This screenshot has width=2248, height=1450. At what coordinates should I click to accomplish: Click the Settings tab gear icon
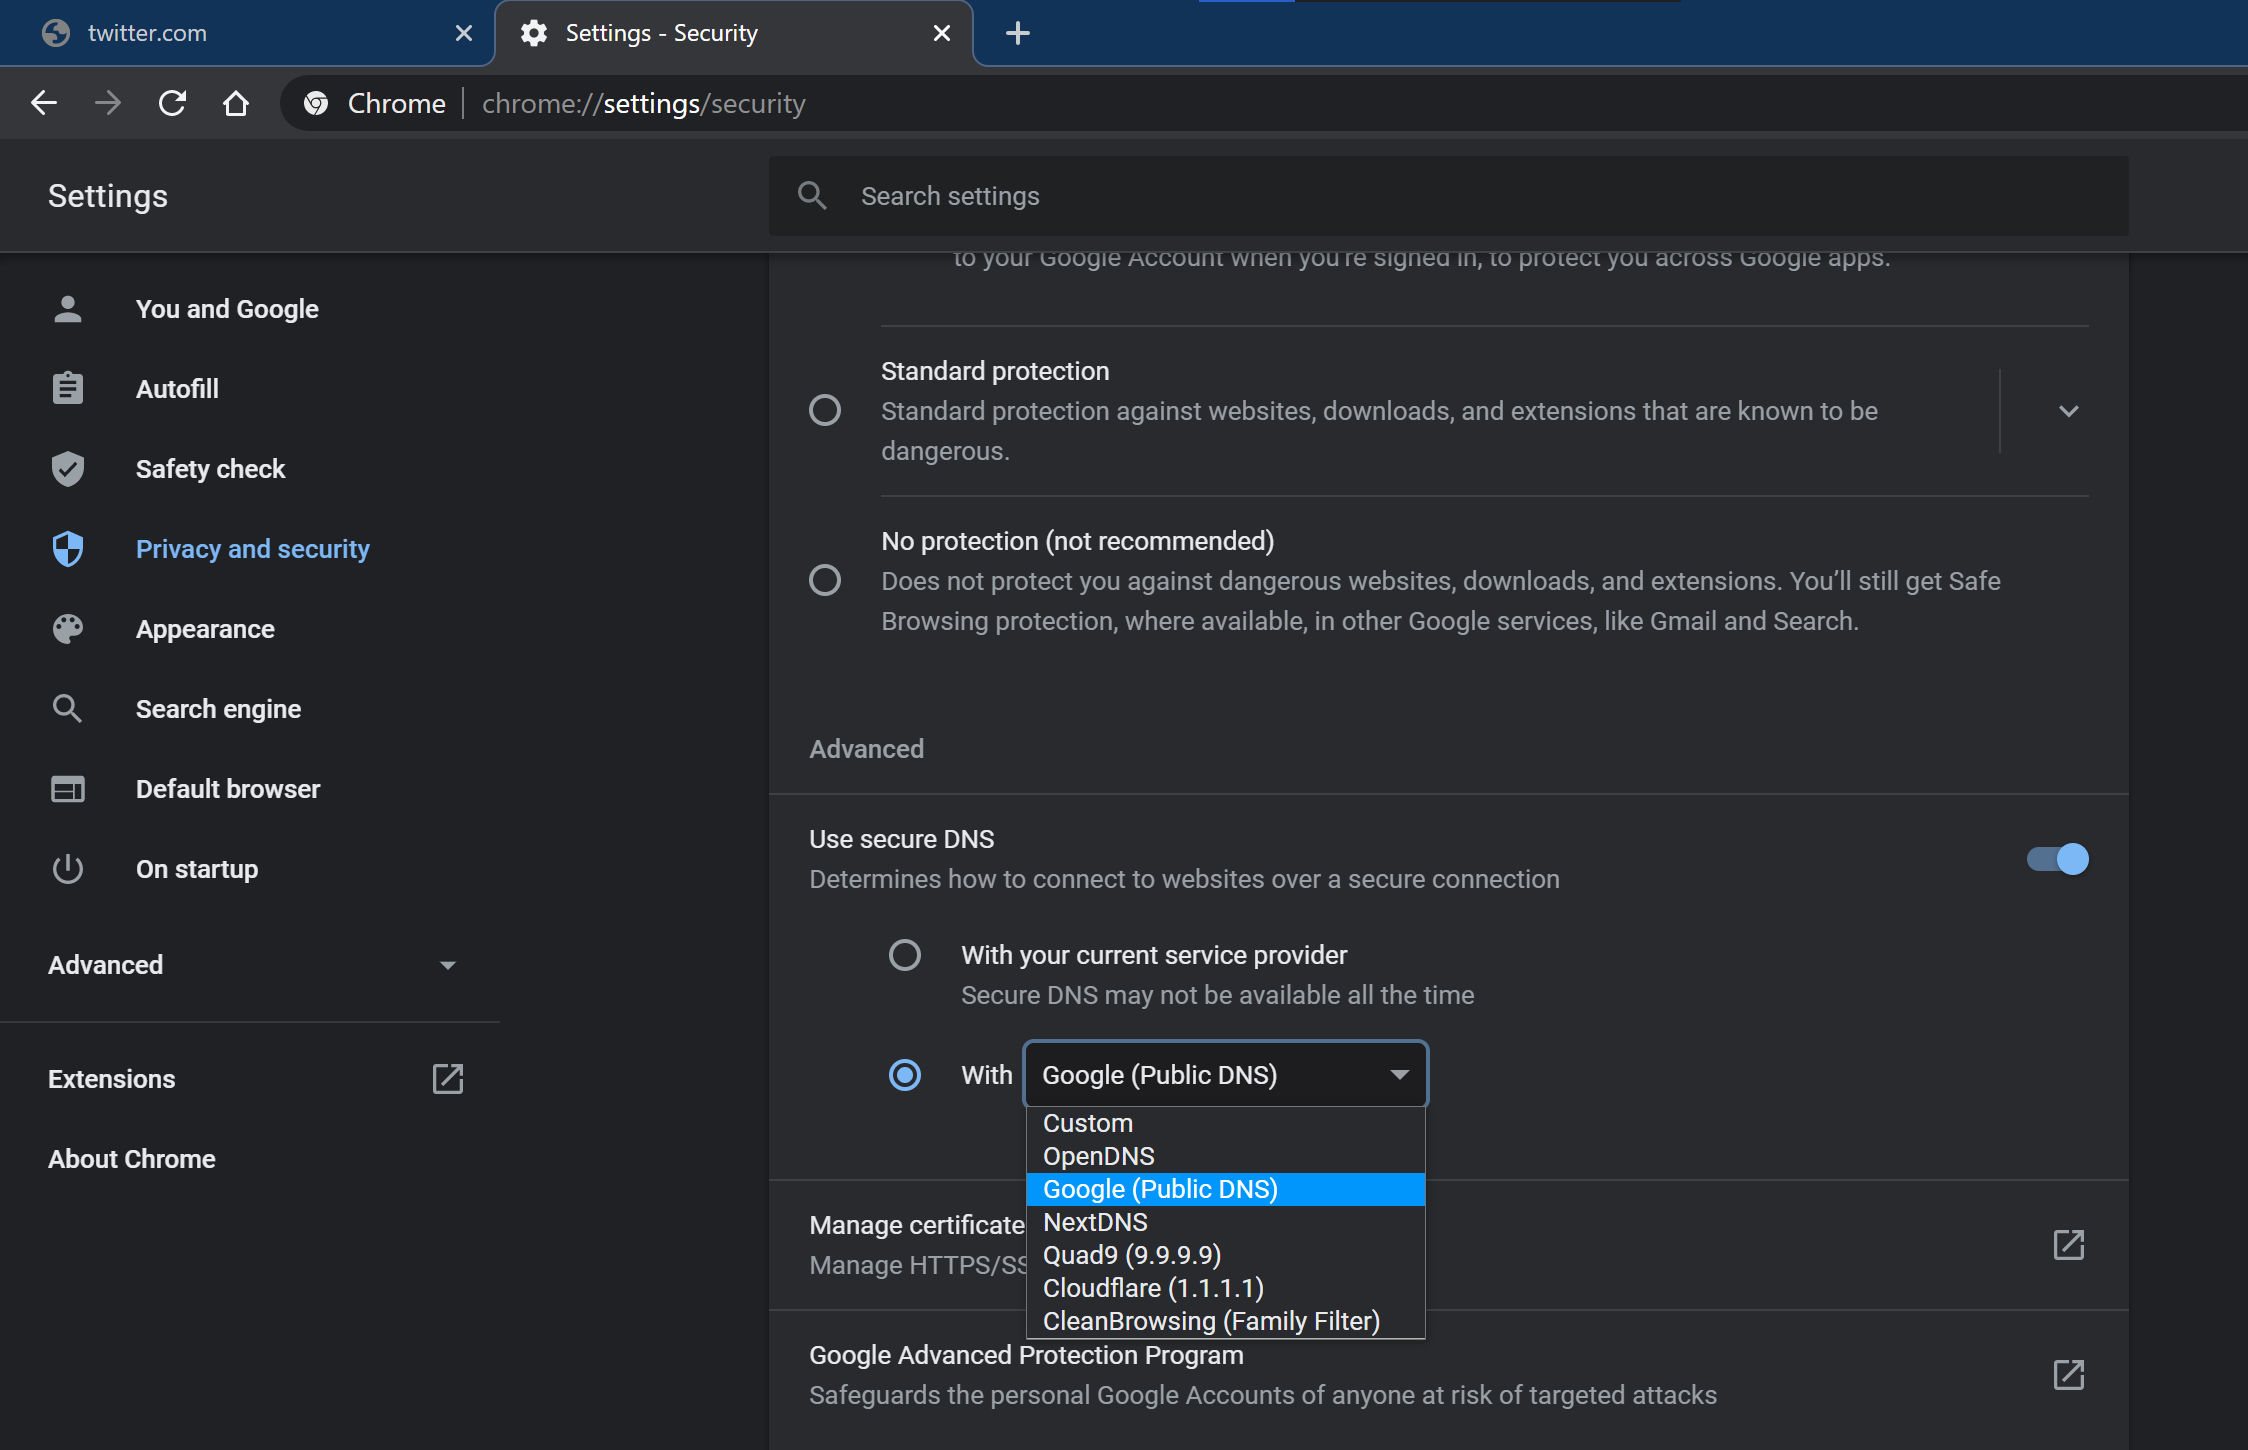(534, 33)
